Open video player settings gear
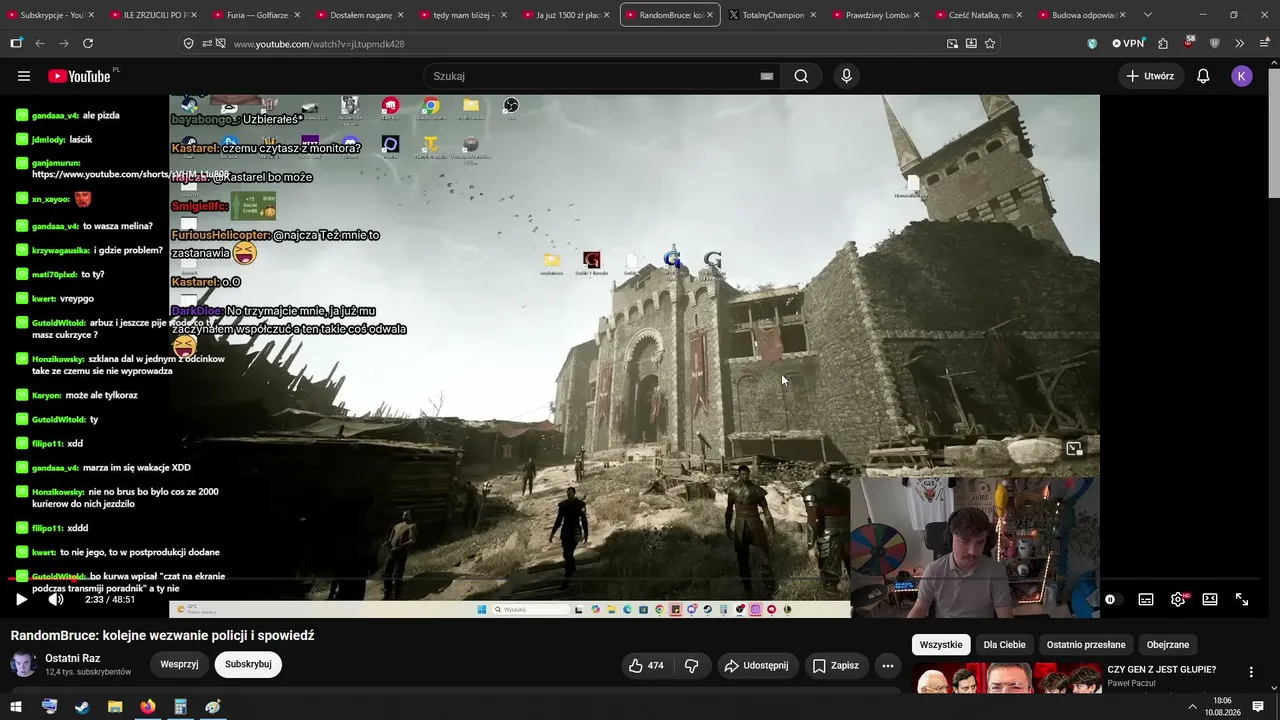 1178,600
